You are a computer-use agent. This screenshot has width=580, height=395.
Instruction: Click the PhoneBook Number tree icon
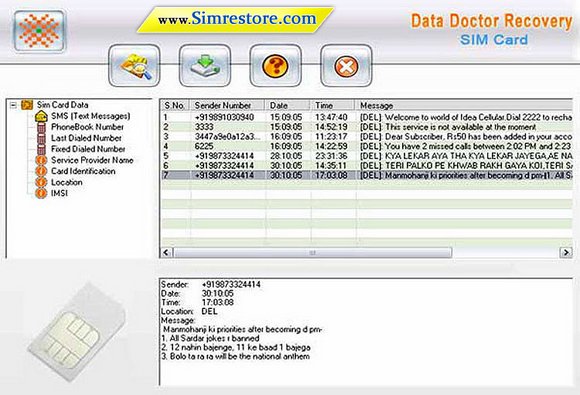point(41,127)
